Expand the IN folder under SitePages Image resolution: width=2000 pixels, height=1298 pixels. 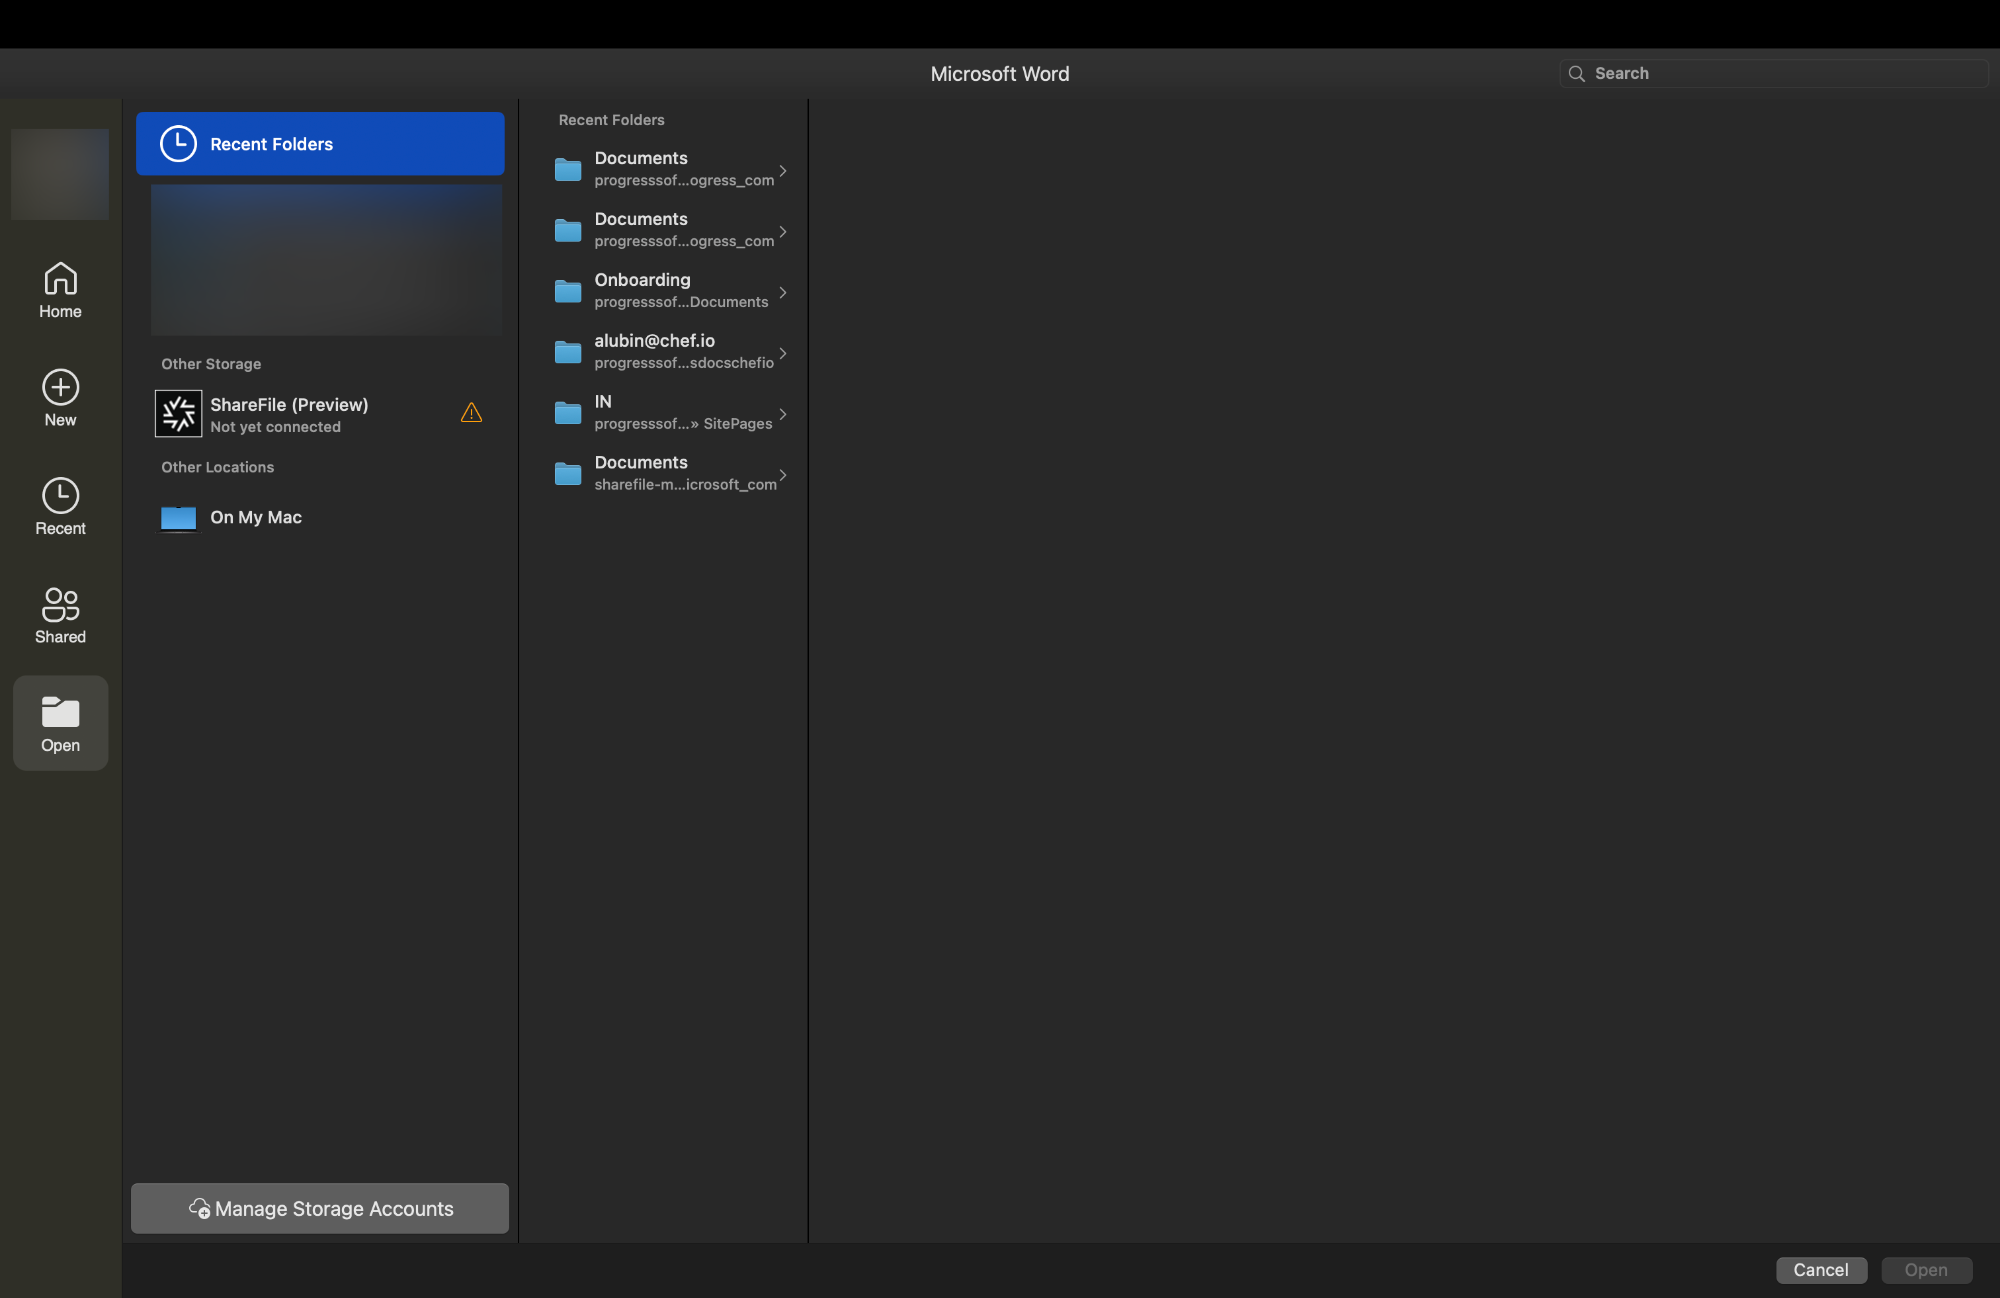(784, 411)
